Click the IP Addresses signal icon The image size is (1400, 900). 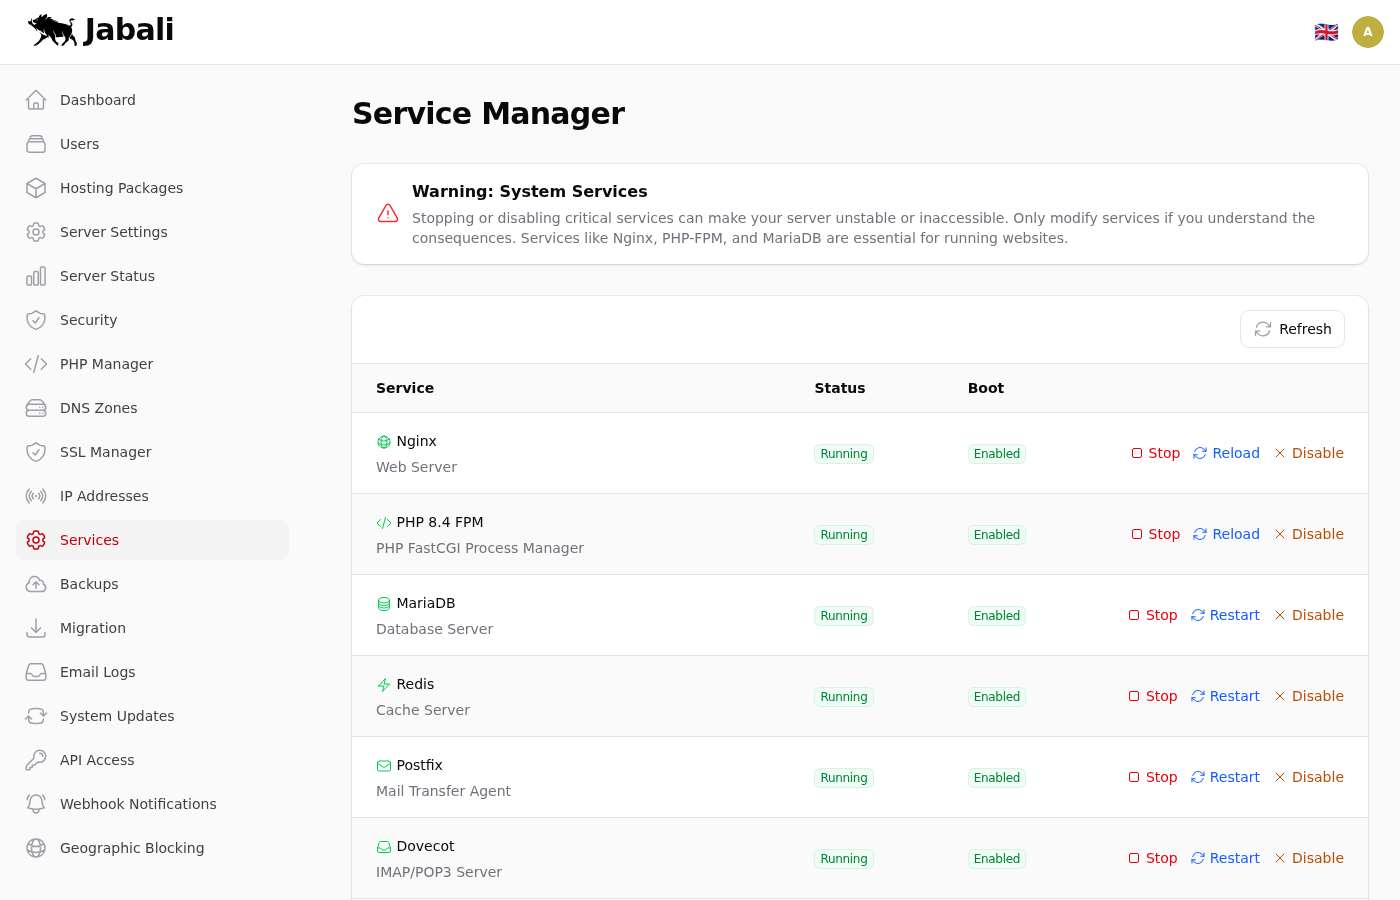[36, 496]
